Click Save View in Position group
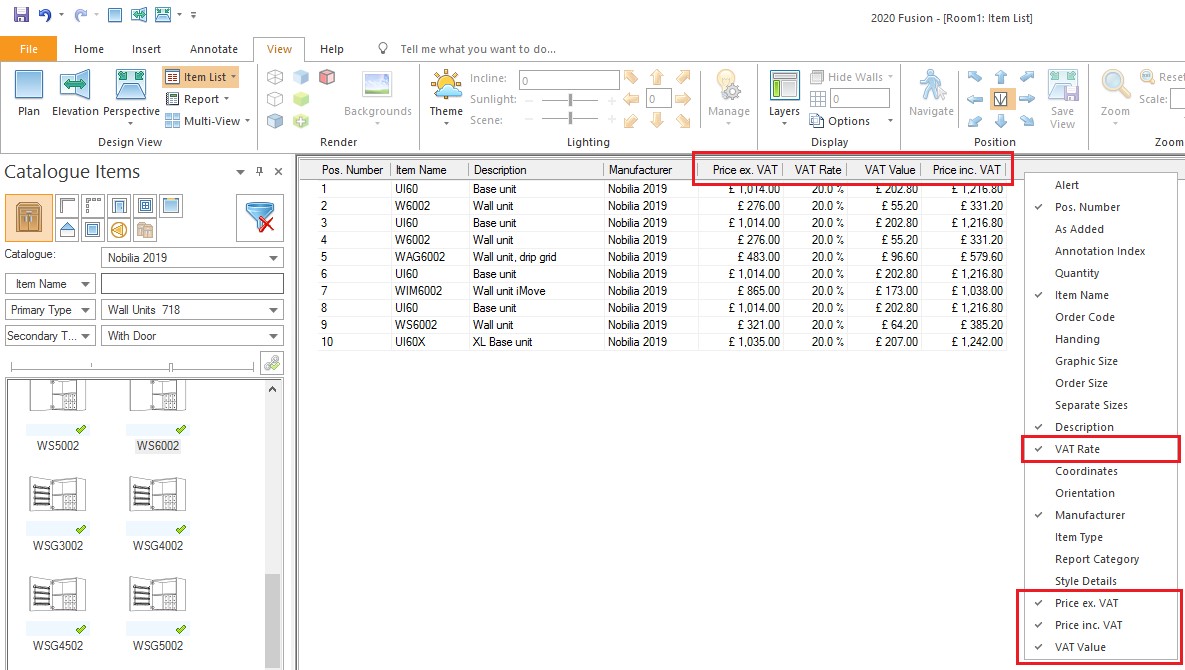1185x670 pixels. 1062,100
